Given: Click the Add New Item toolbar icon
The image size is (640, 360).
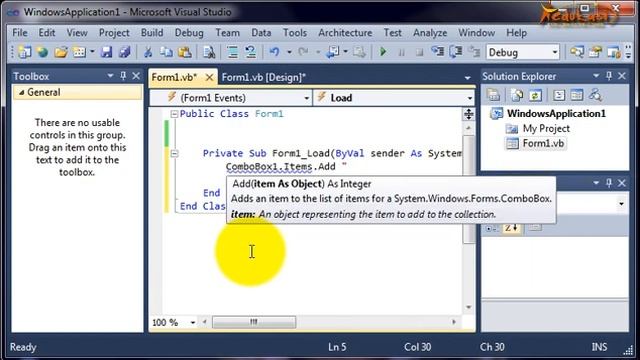Looking at the screenshot, I should tap(79, 52).
